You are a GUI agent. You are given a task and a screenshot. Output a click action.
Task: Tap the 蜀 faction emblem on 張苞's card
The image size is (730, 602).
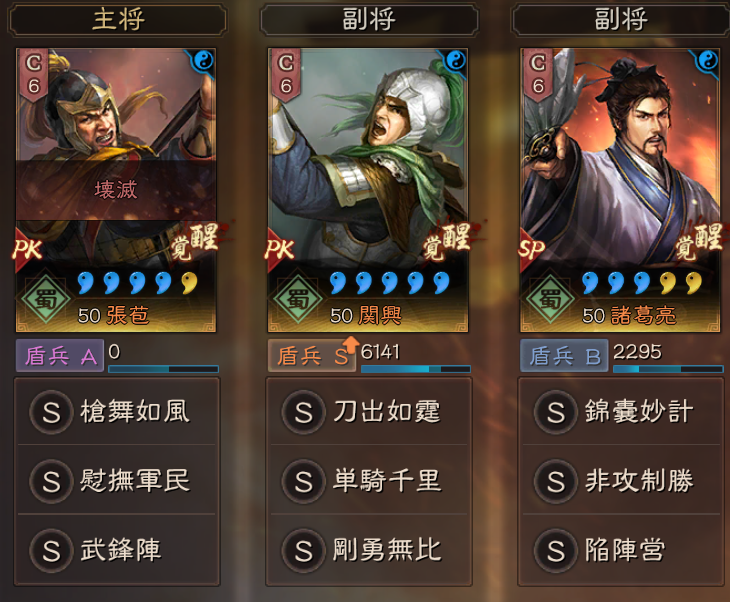pyautogui.click(x=46, y=298)
